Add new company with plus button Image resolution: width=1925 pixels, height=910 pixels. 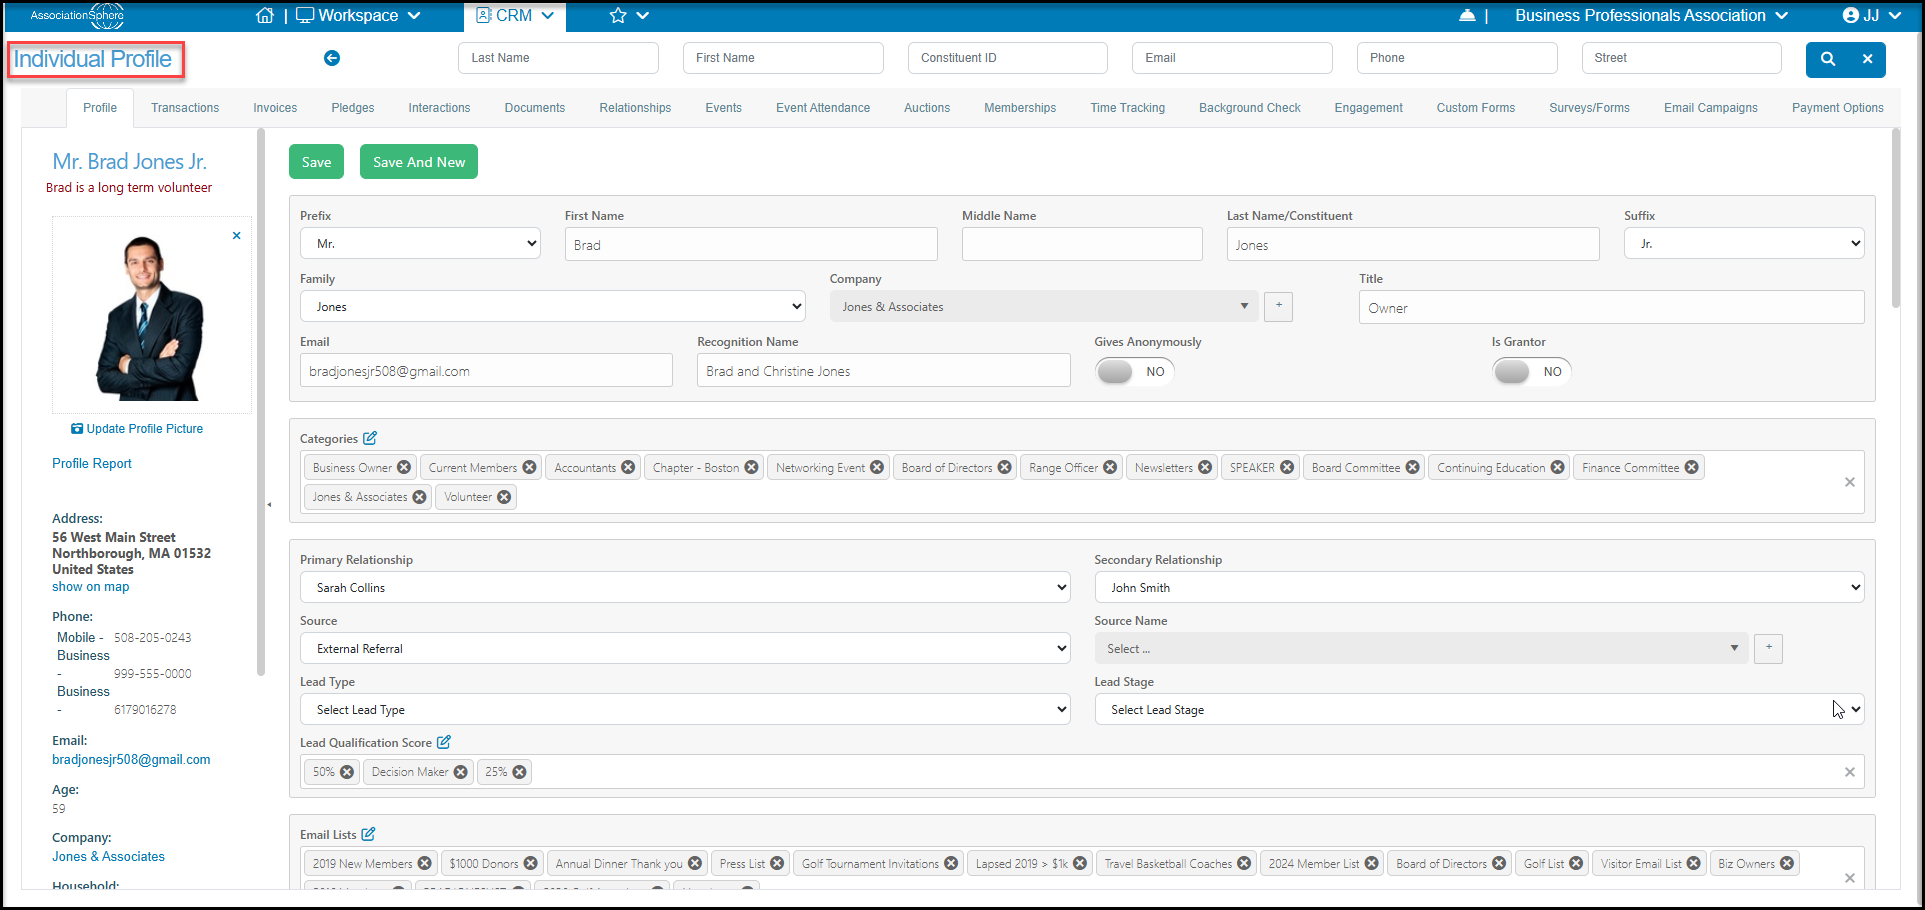pyautogui.click(x=1278, y=307)
